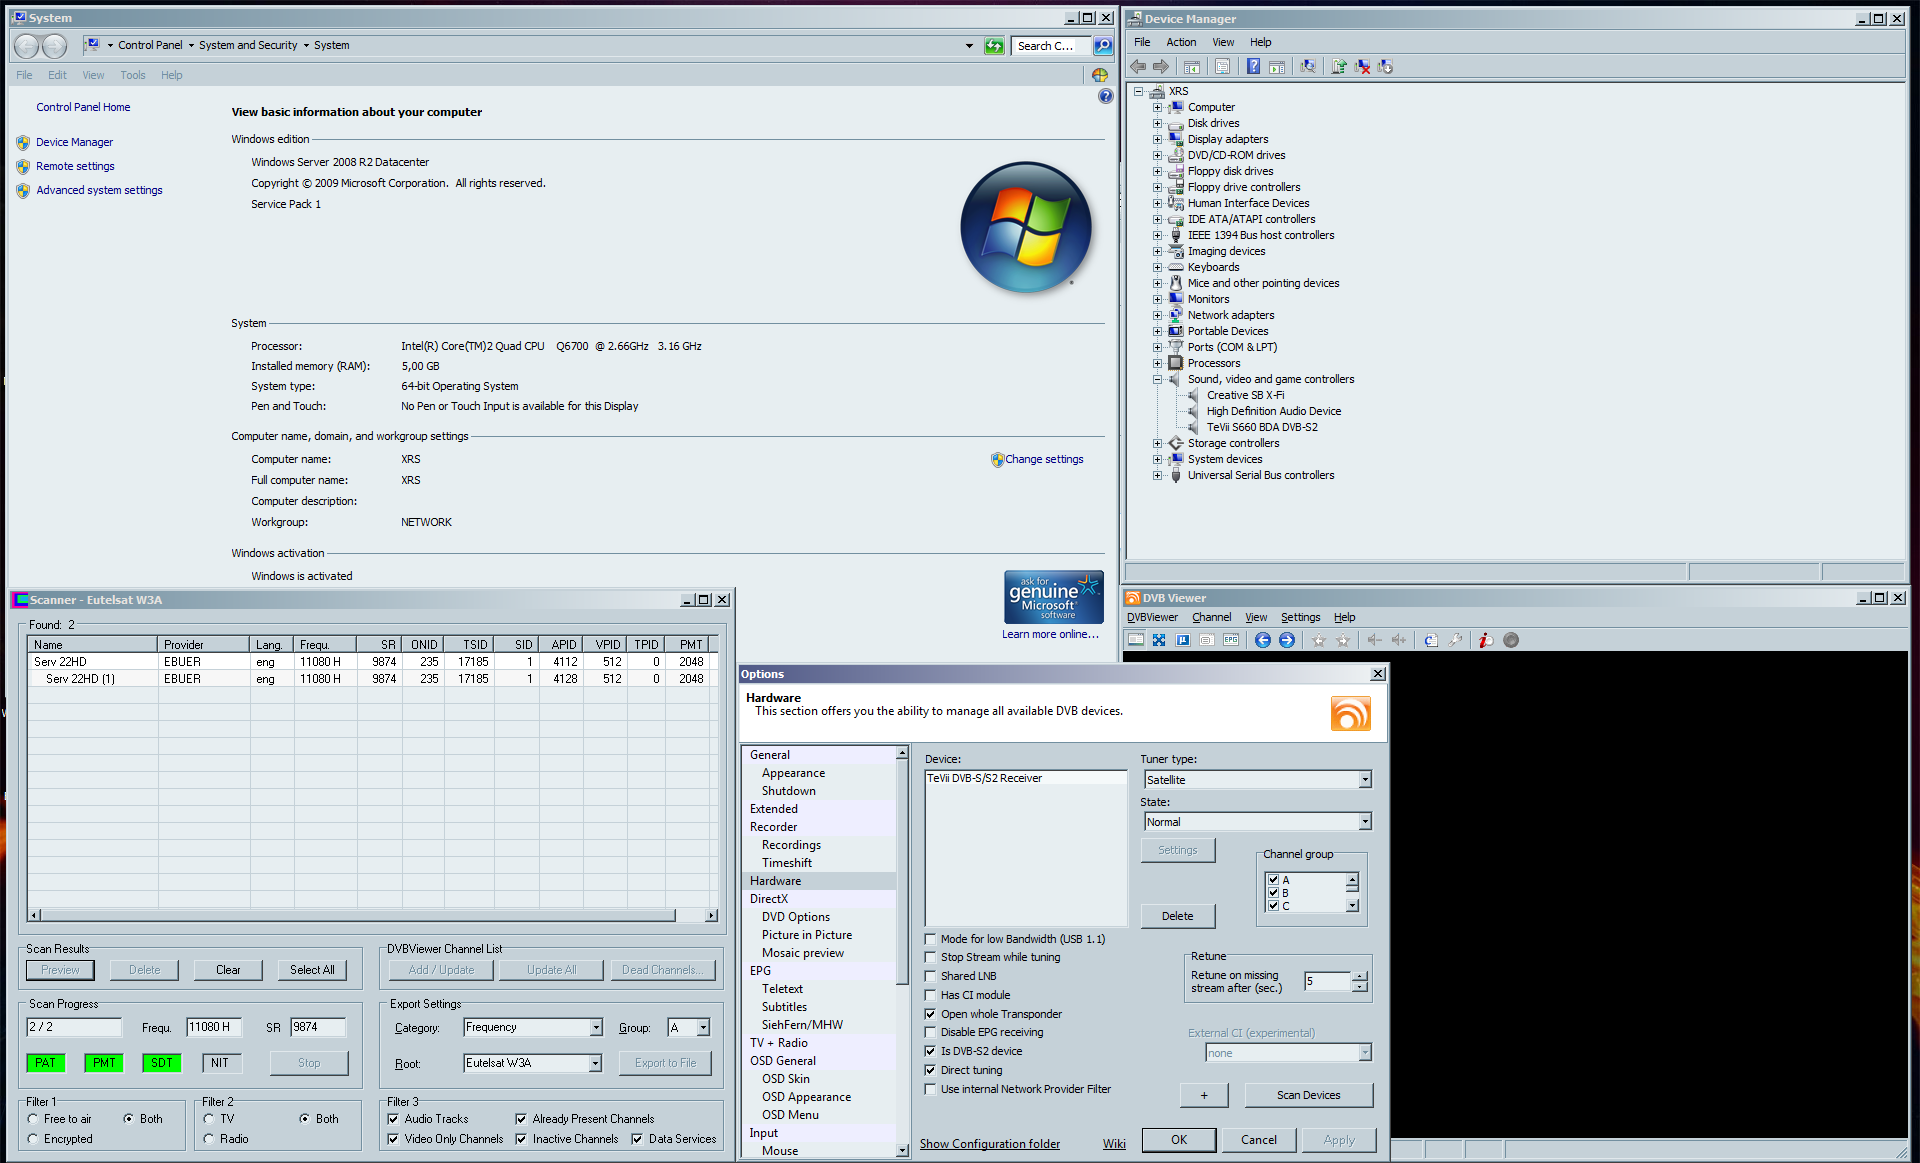Open Properties icon in Device Manager toolbar
Viewport: 1920px width, 1163px height.
point(1222,66)
